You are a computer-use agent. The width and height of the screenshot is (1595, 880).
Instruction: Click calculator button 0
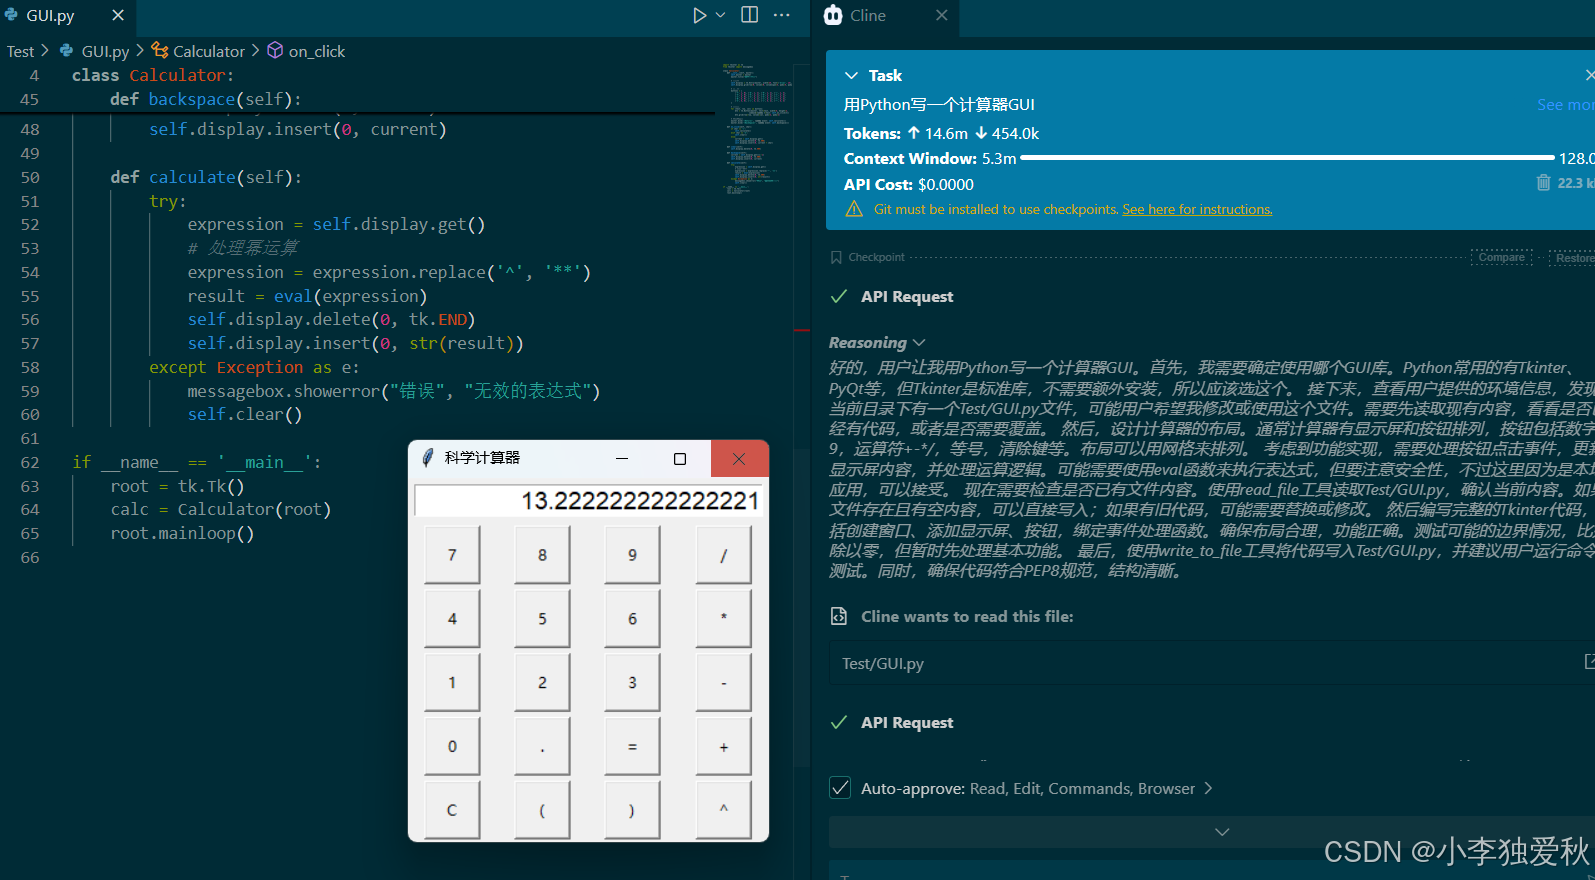point(452,747)
